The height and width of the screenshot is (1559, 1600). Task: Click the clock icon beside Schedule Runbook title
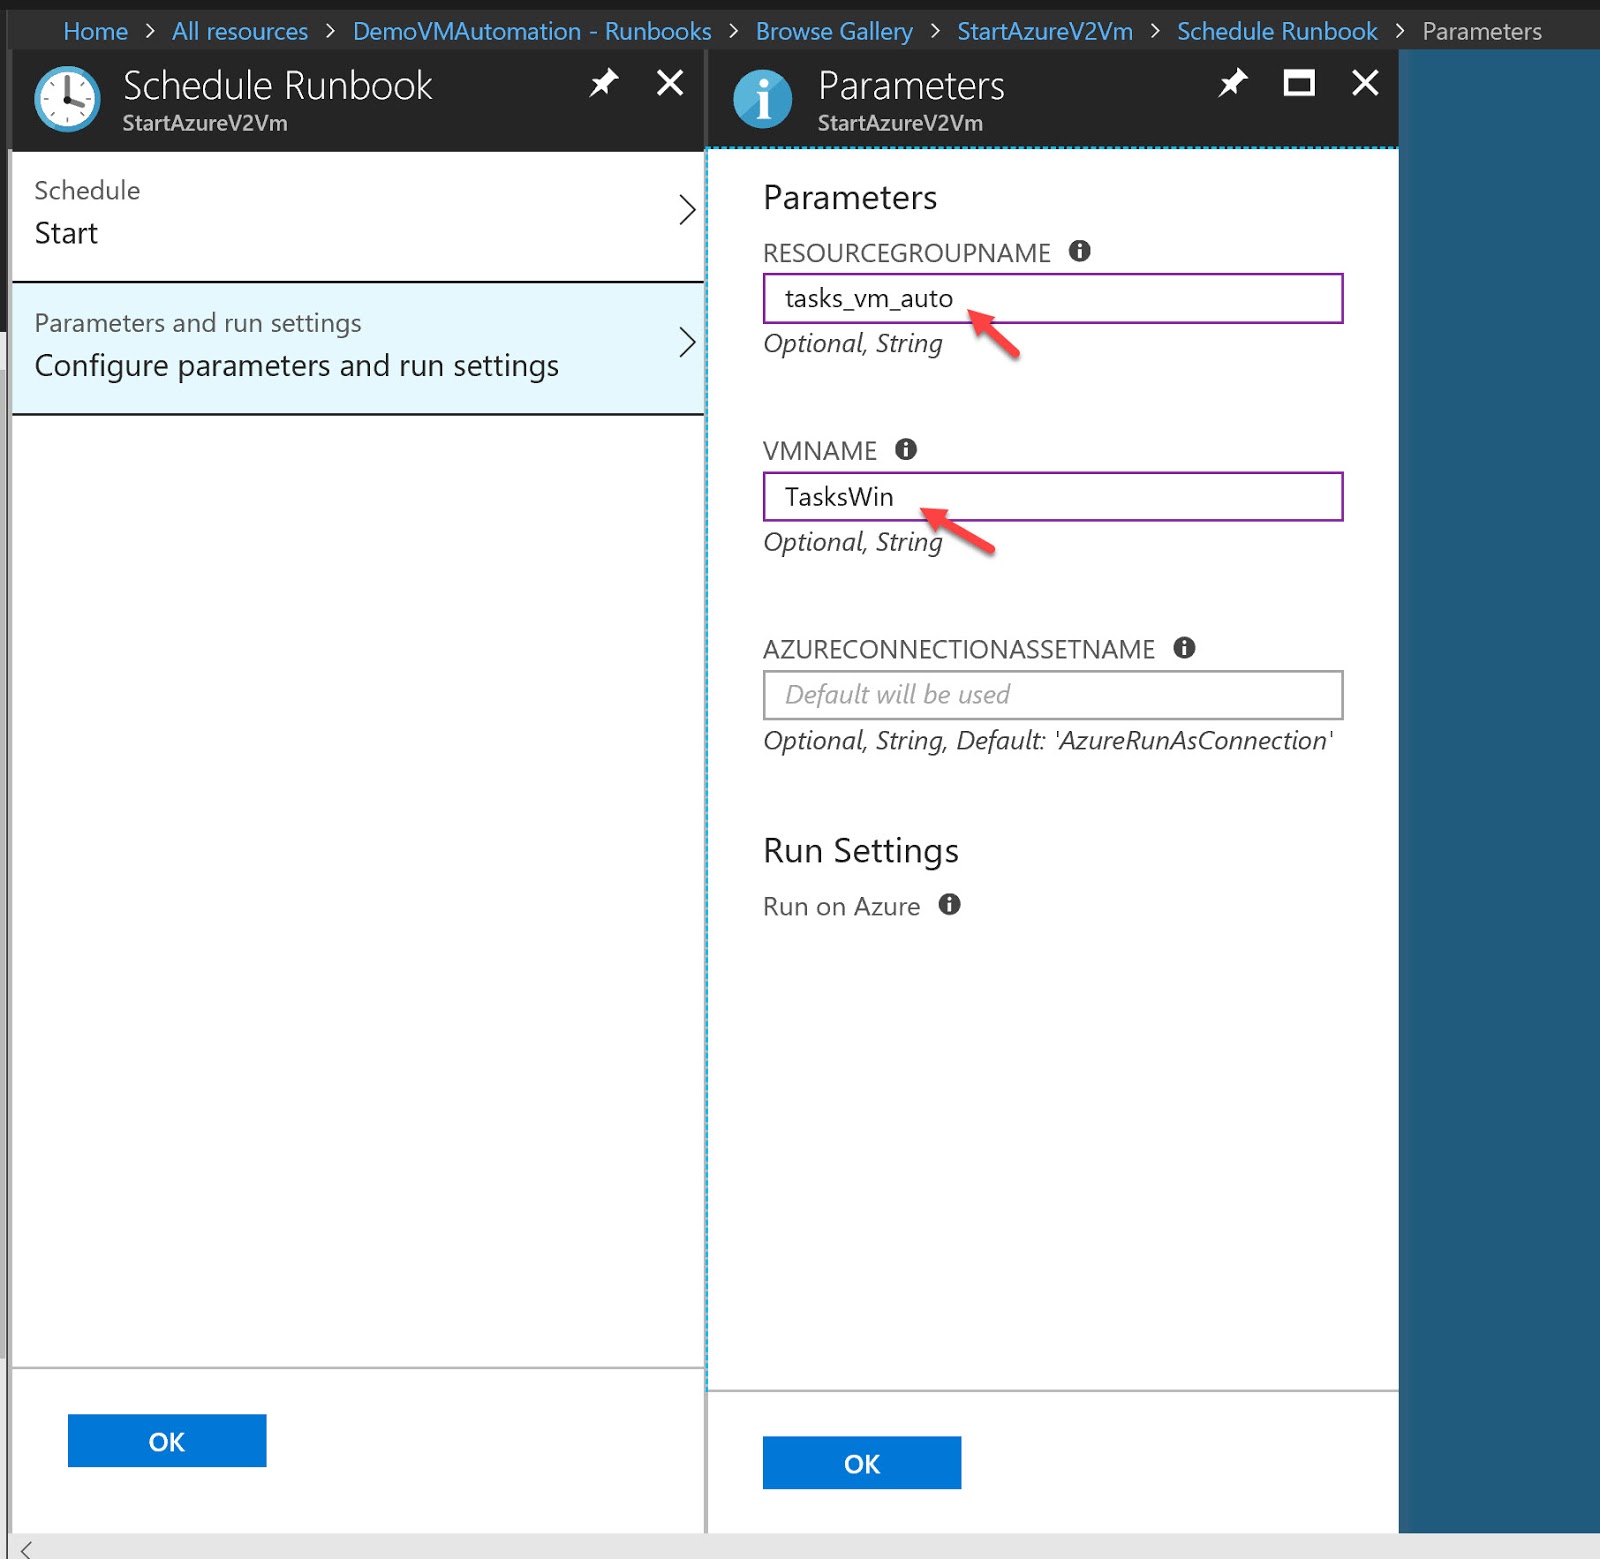[x=66, y=99]
